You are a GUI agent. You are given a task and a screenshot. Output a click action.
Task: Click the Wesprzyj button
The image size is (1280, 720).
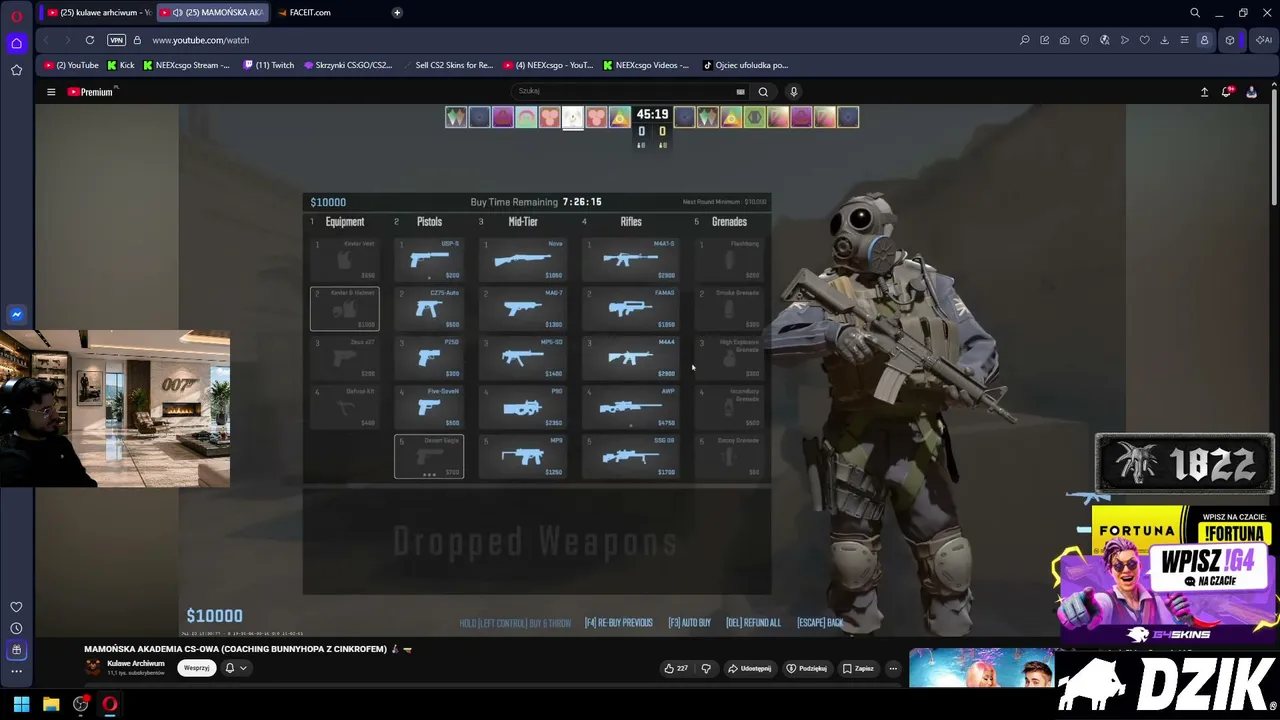197,668
